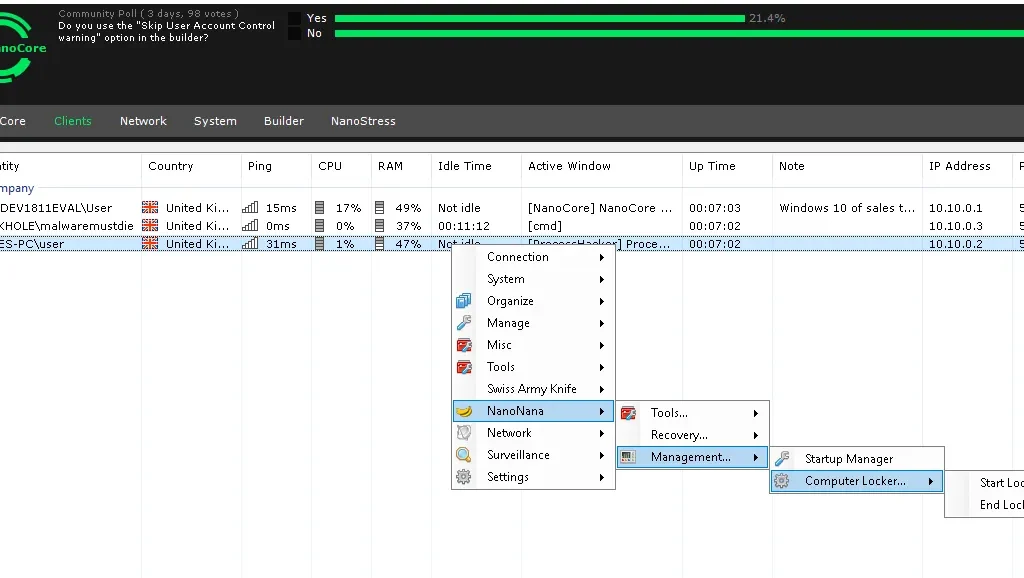Expand the Settings submenu arrow
The height and width of the screenshot is (578, 1024).
pos(602,477)
